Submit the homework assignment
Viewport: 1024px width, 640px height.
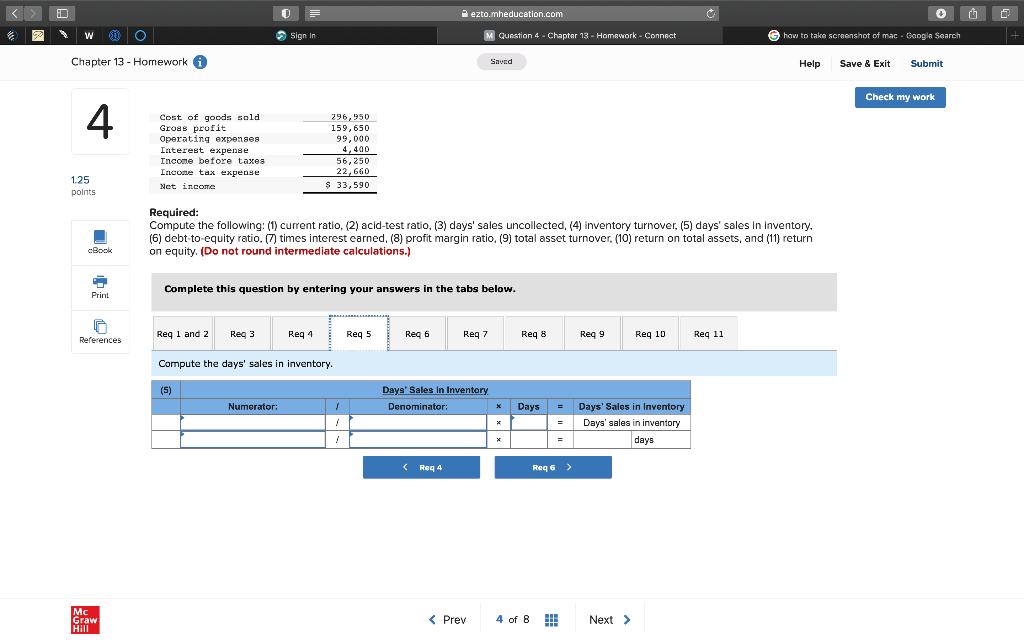[927, 63]
